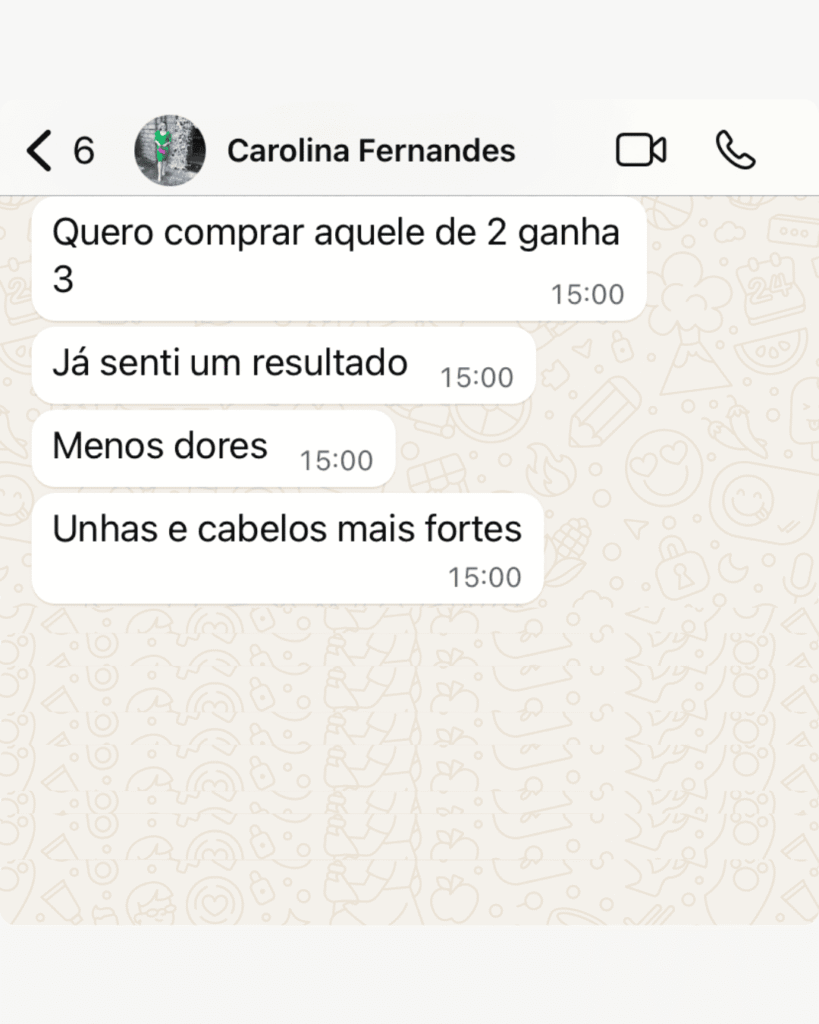This screenshot has width=819, height=1024.
Task: Click the number 3 in the first message
Action: (63, 280)
